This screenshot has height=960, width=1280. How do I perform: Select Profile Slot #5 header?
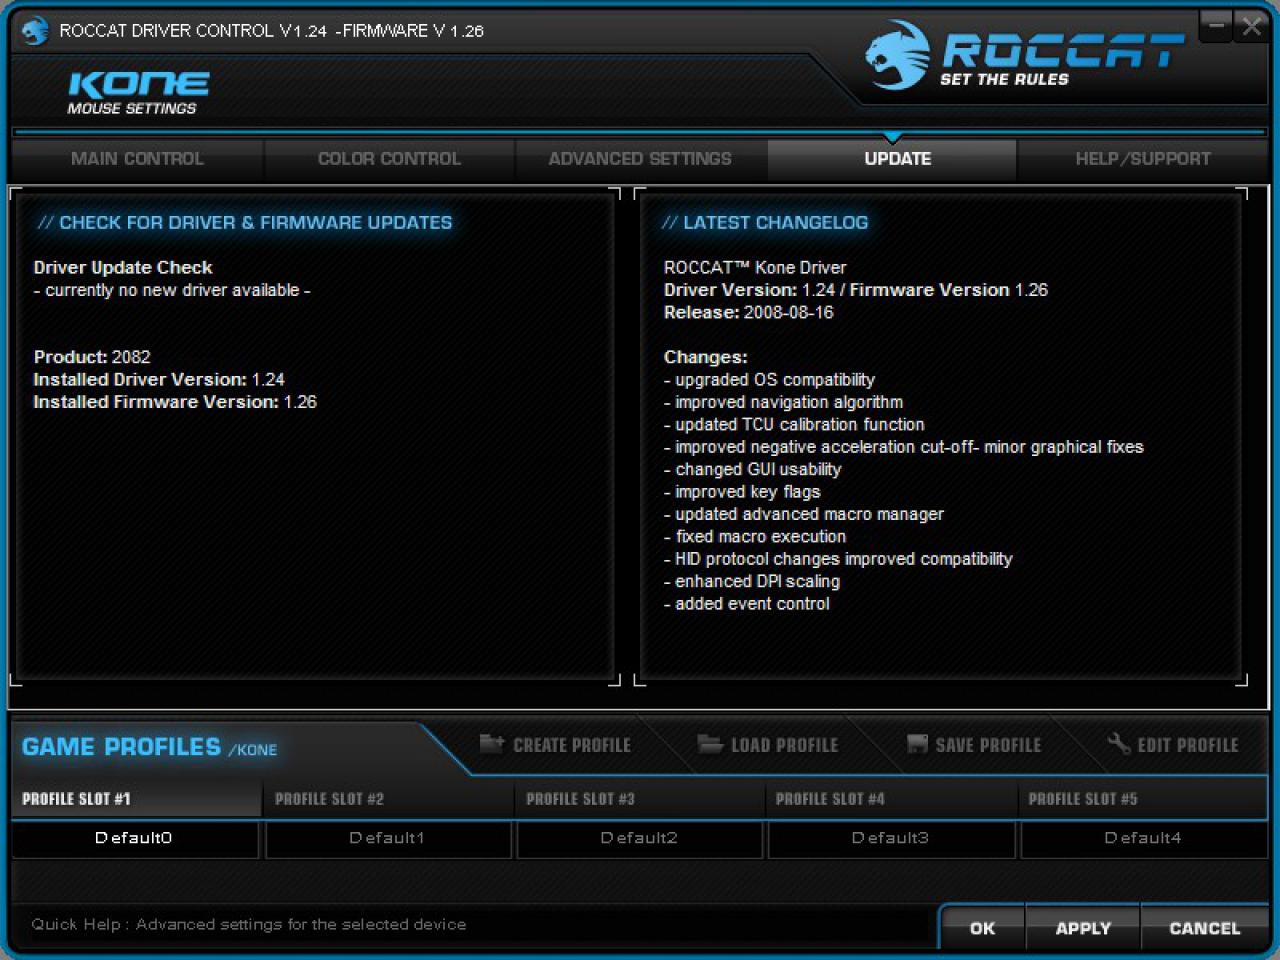pyautogui.click(x=1143, y=799)
